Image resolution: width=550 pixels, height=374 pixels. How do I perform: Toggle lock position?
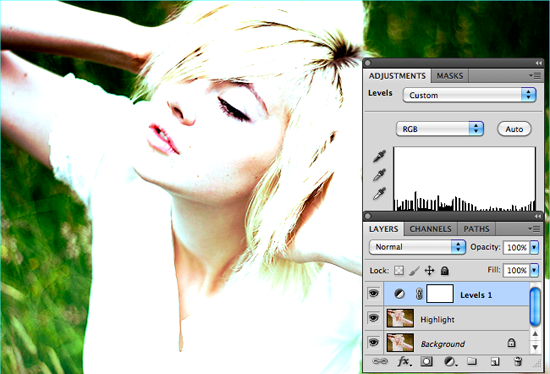pos(429,271)
